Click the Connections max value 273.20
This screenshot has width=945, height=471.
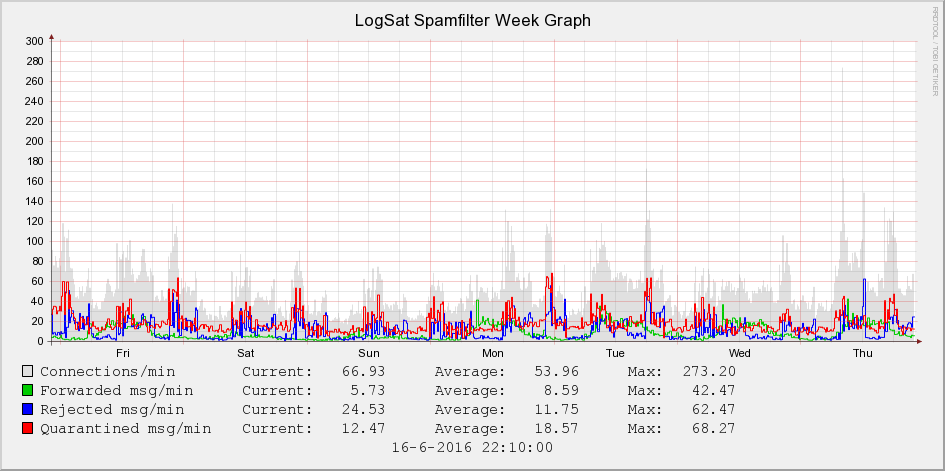(709, 372)
